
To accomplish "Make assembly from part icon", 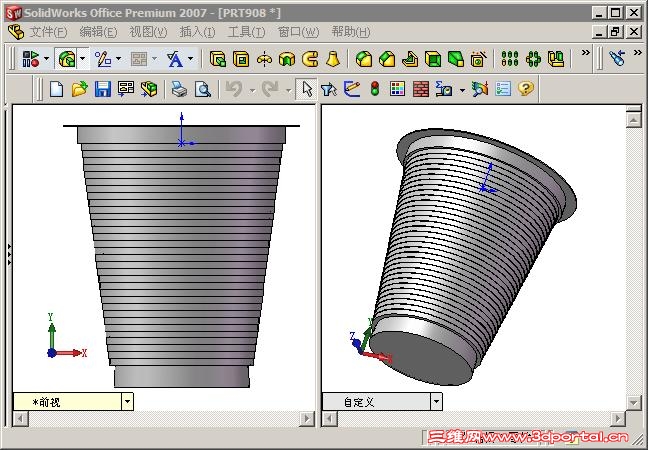I will [x=149, y=89].
